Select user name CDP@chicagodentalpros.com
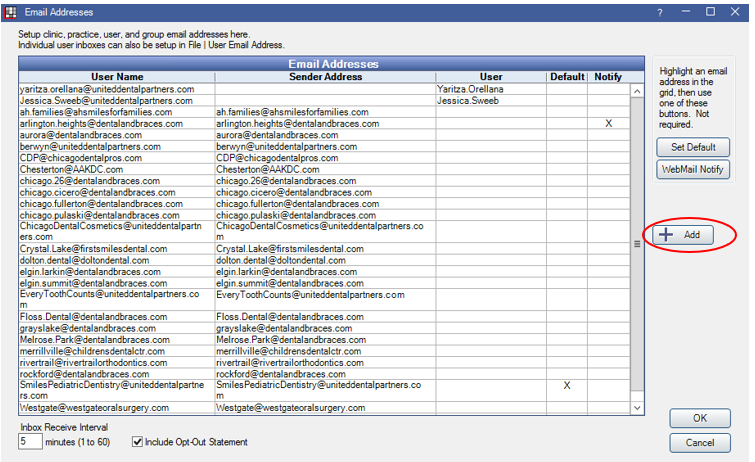755x462 pixels. click(81, 158)
